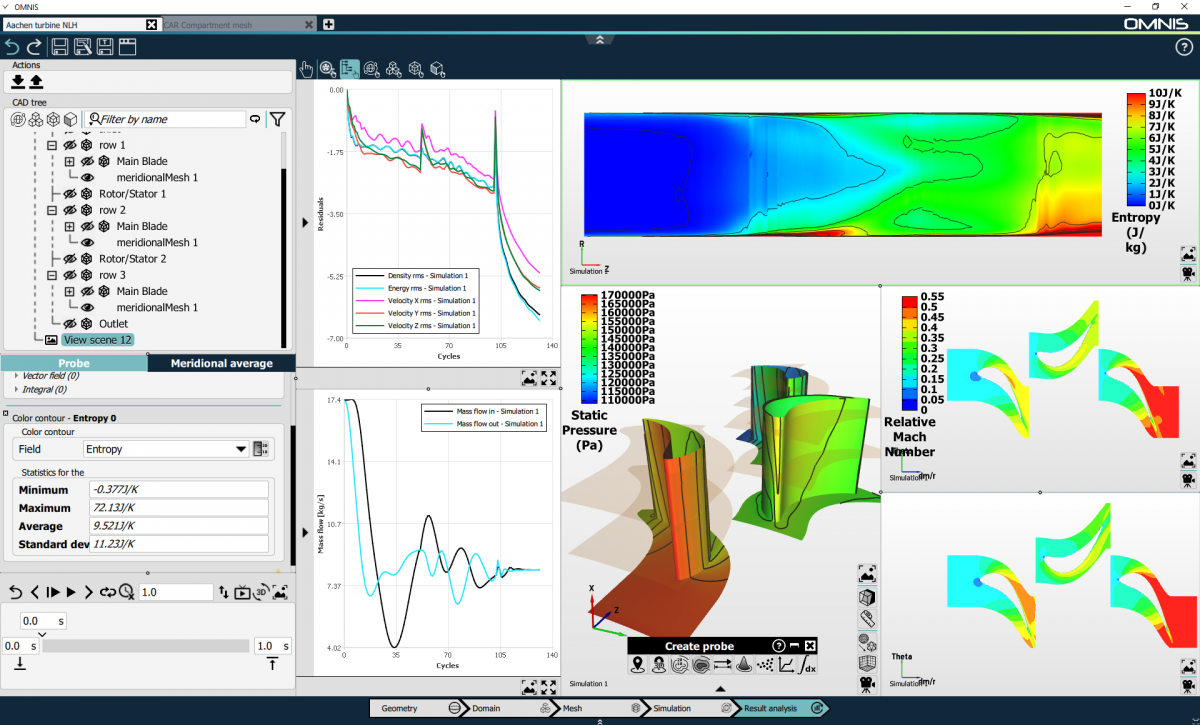Click the Filter by name search field

tap(167, 119)
